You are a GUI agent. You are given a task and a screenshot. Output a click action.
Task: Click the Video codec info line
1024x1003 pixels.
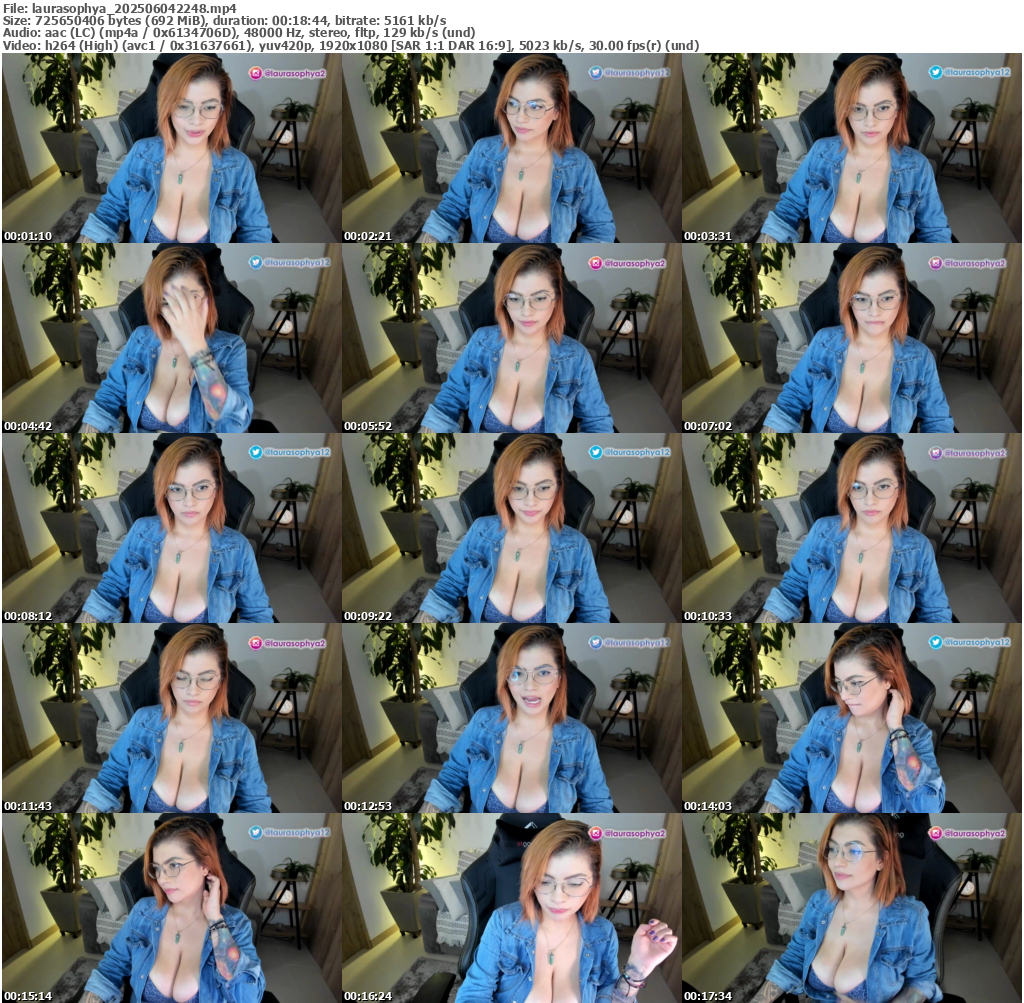coord(351,45)
